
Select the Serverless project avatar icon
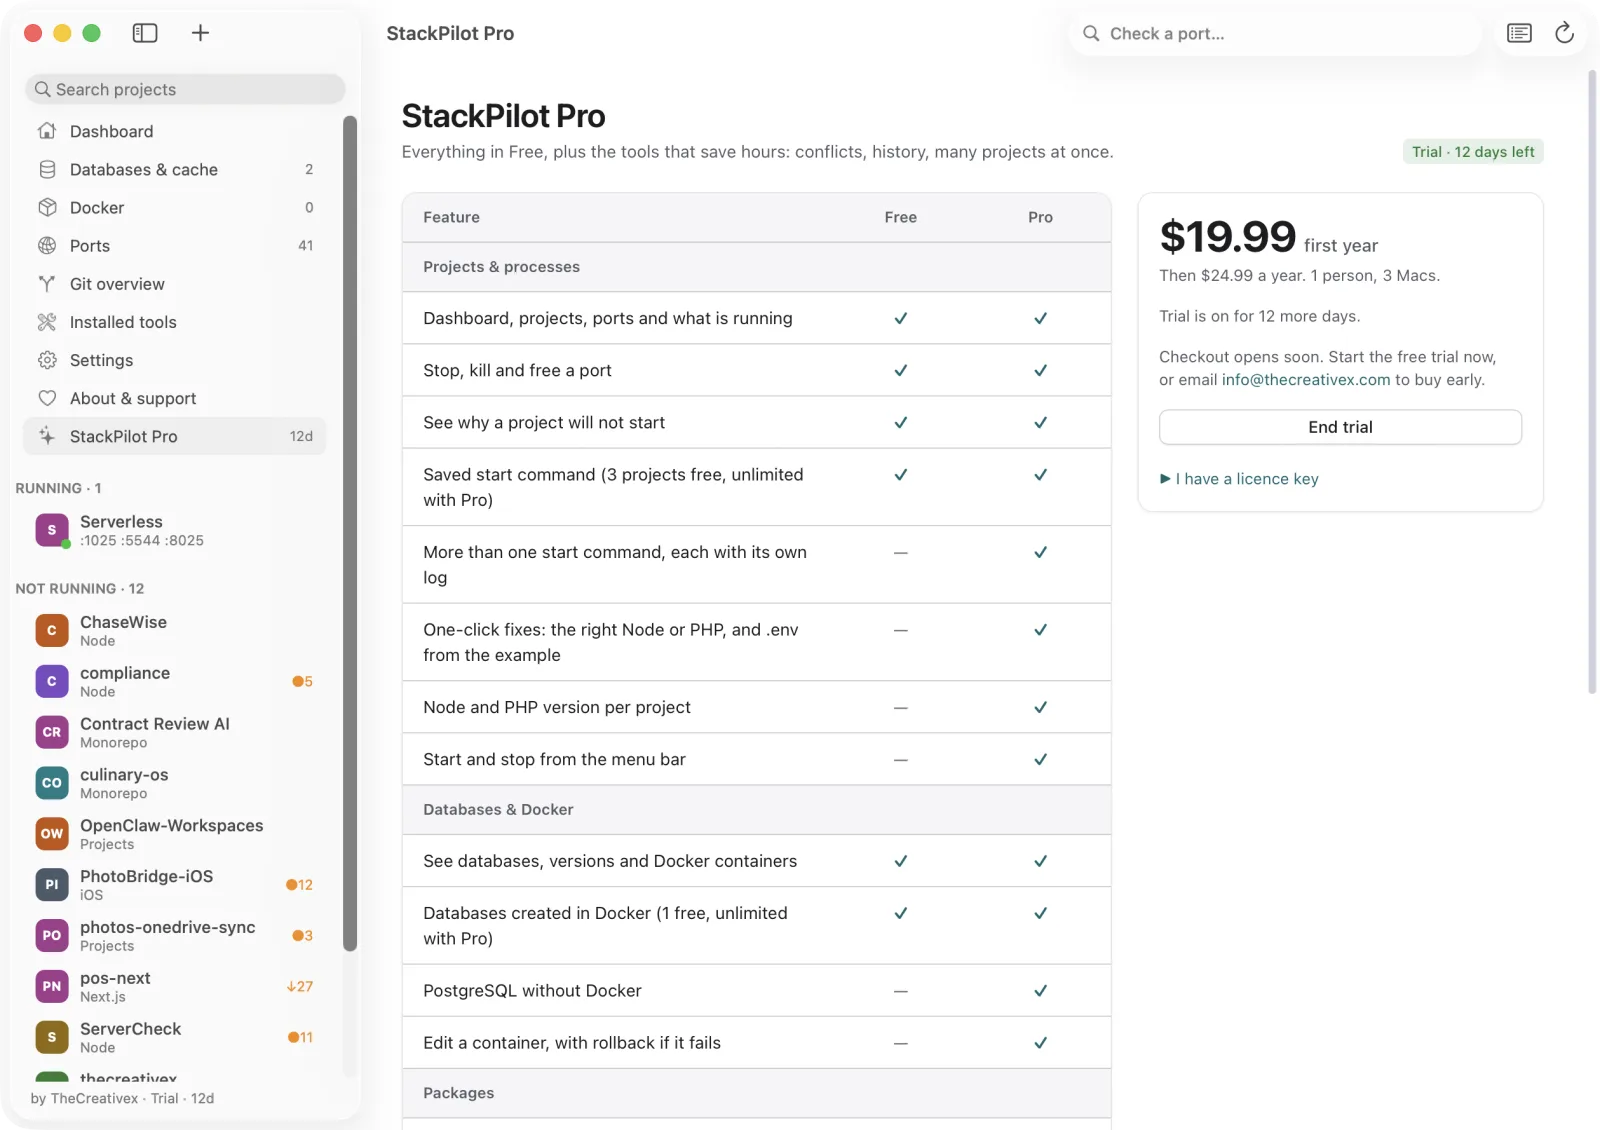[x=52, y=530]
